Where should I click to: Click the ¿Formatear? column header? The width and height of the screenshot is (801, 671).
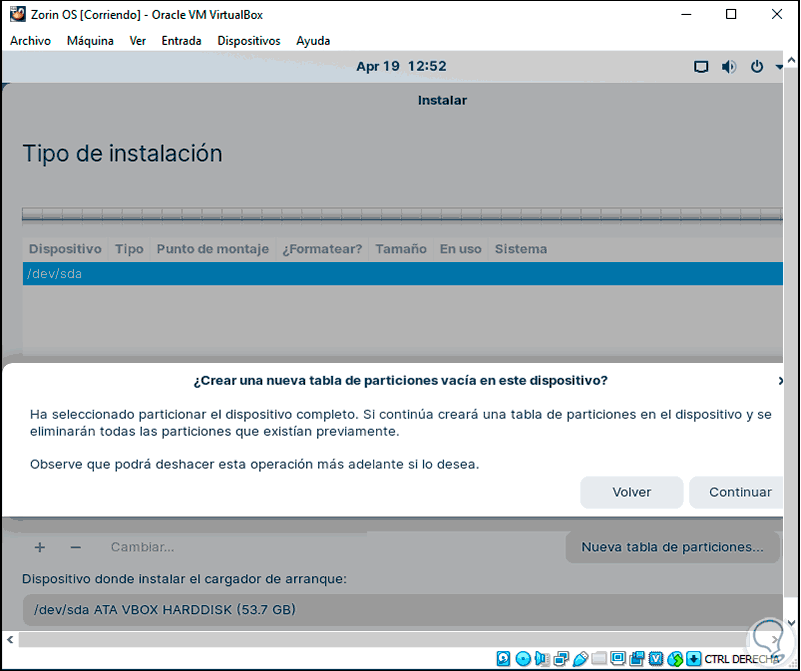(x=322, y=249)
